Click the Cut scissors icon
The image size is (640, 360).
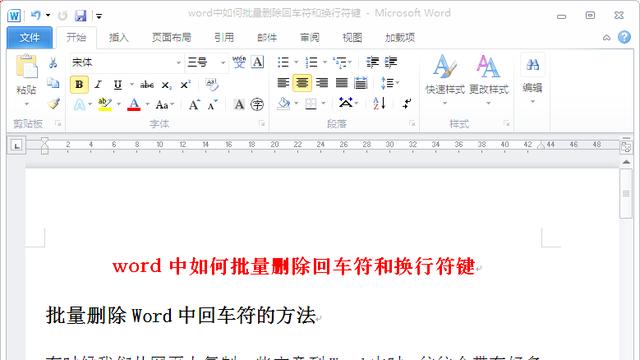[x=53, y=62]
